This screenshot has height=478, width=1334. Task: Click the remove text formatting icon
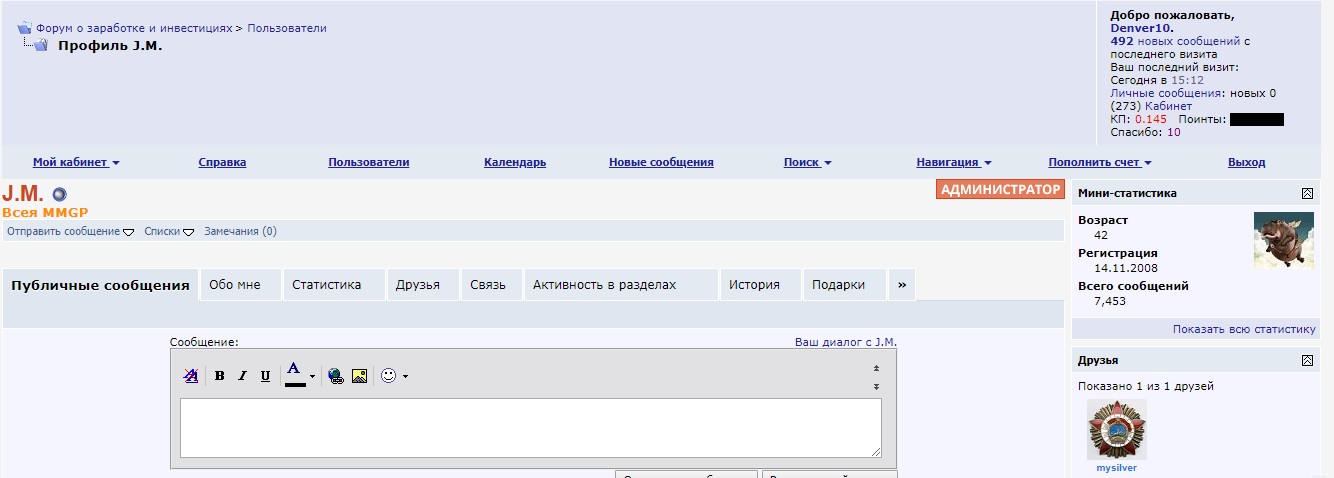point(191,376)
